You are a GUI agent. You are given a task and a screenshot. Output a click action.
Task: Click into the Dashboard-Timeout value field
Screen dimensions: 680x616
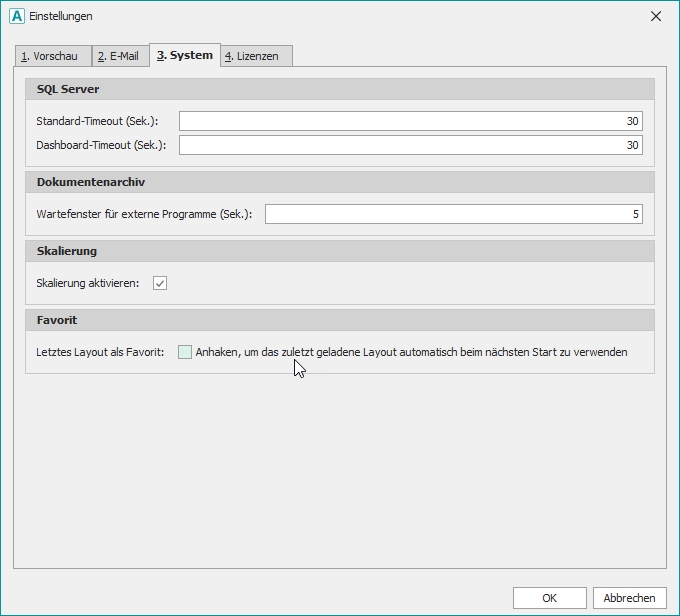410,145
